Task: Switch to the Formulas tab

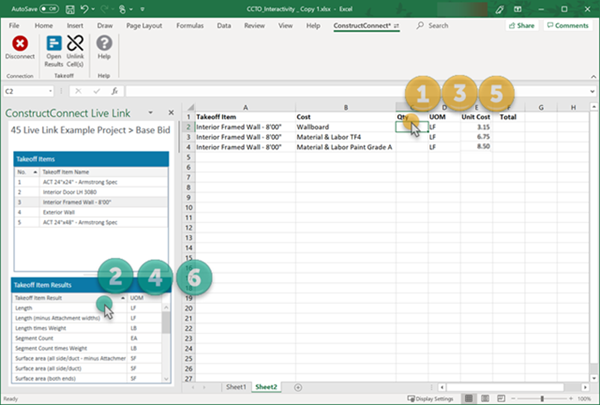Action: pos(190,25)
